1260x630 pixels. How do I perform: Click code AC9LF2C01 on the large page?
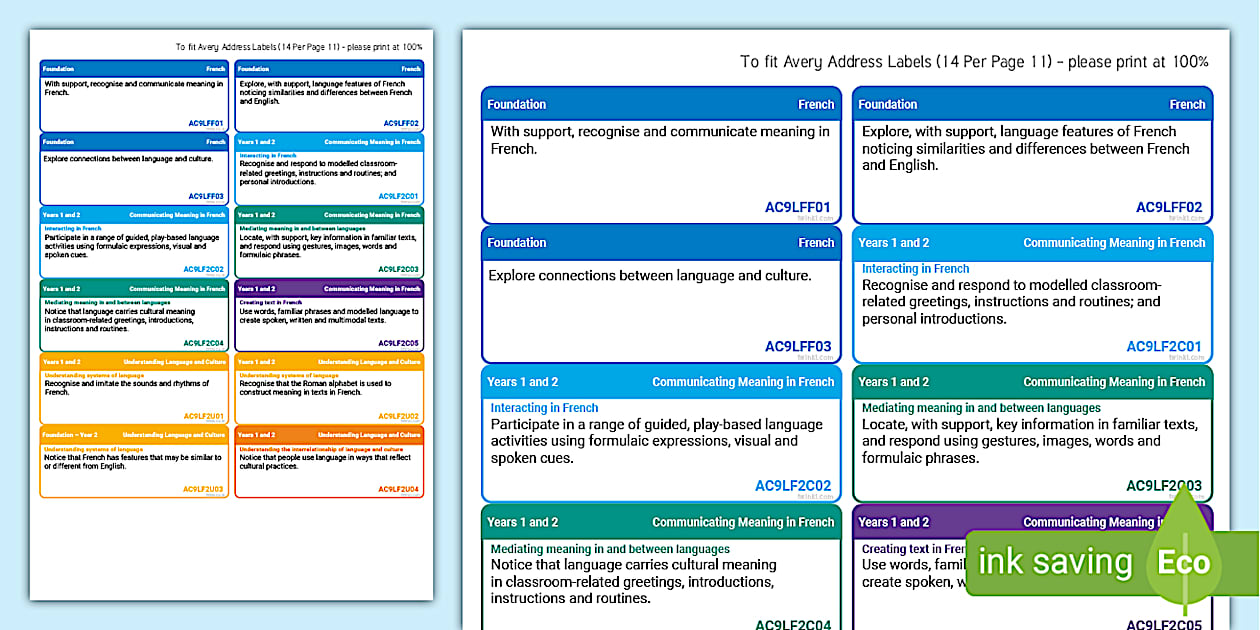(x=1164, y=347)
